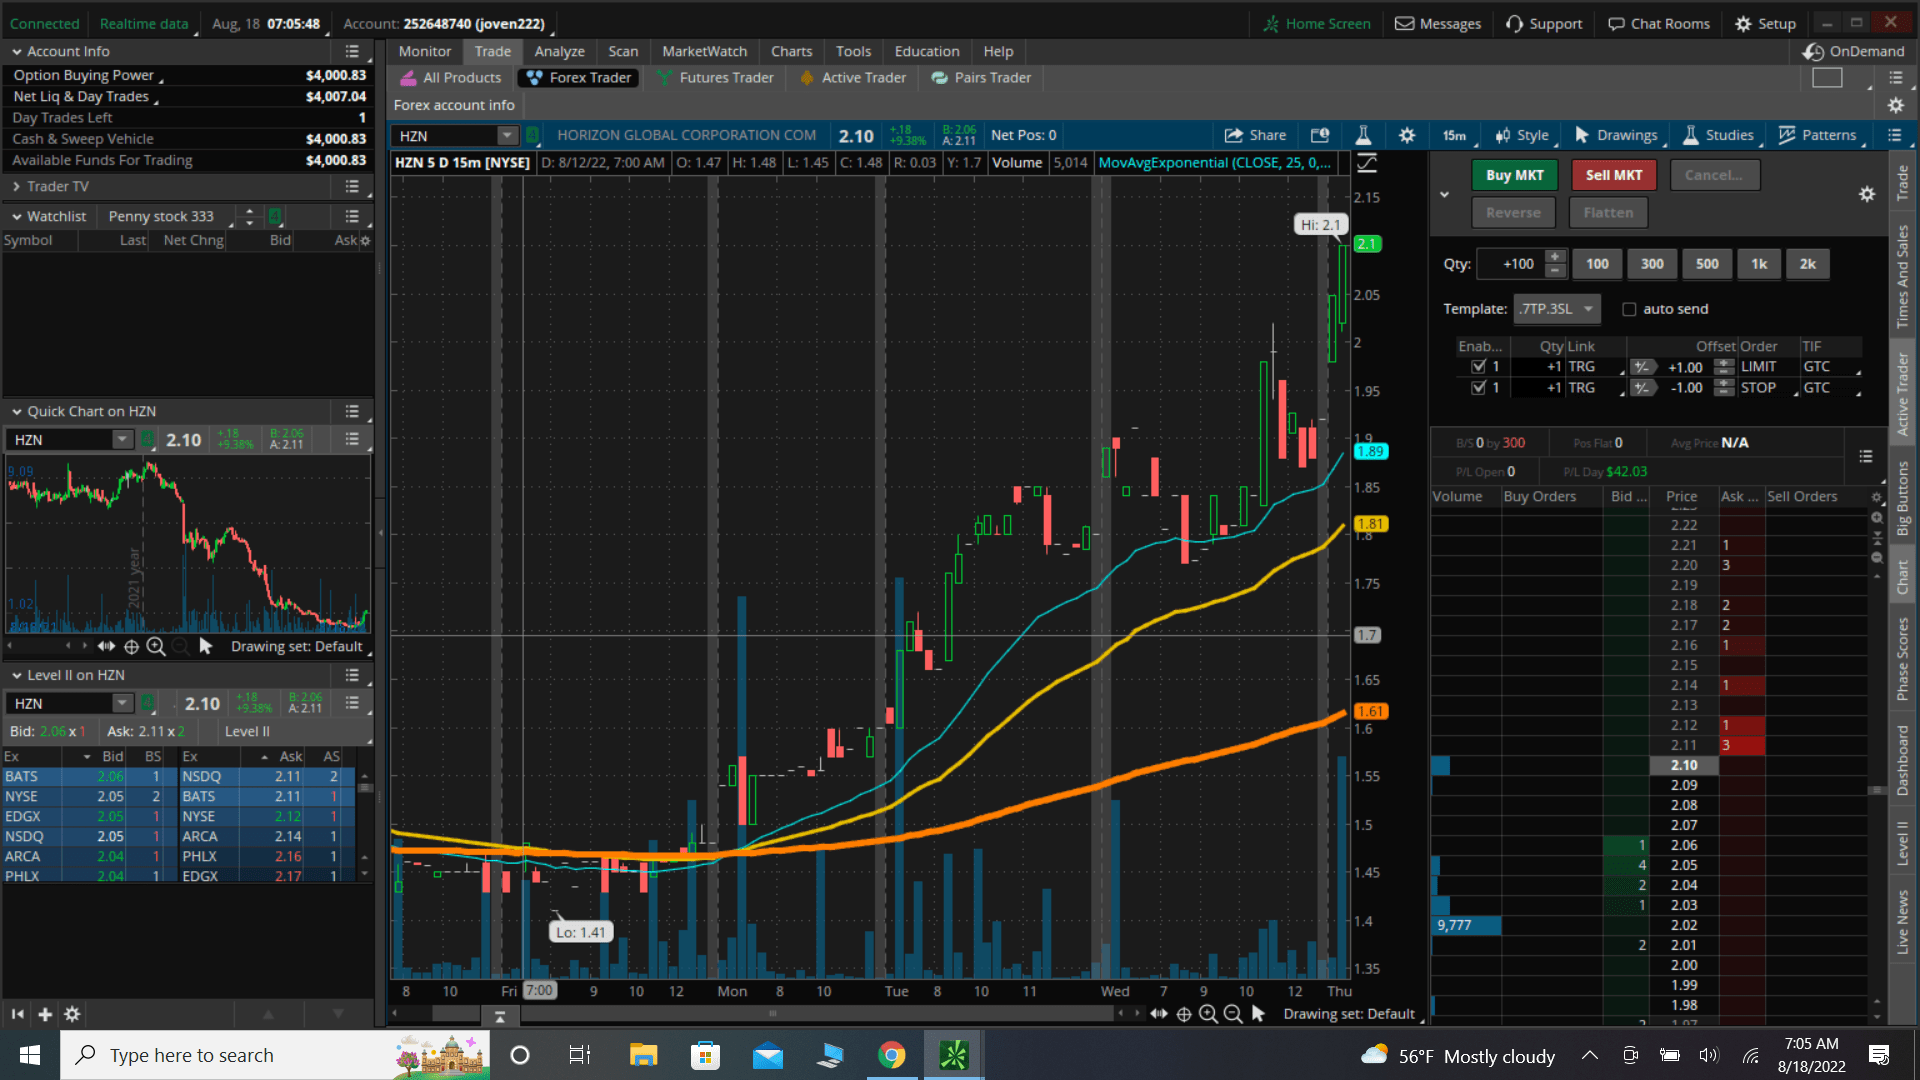Click the Buy MKT button
This screenshot has height=1080, width=1920.
(x=1514, y=175)
